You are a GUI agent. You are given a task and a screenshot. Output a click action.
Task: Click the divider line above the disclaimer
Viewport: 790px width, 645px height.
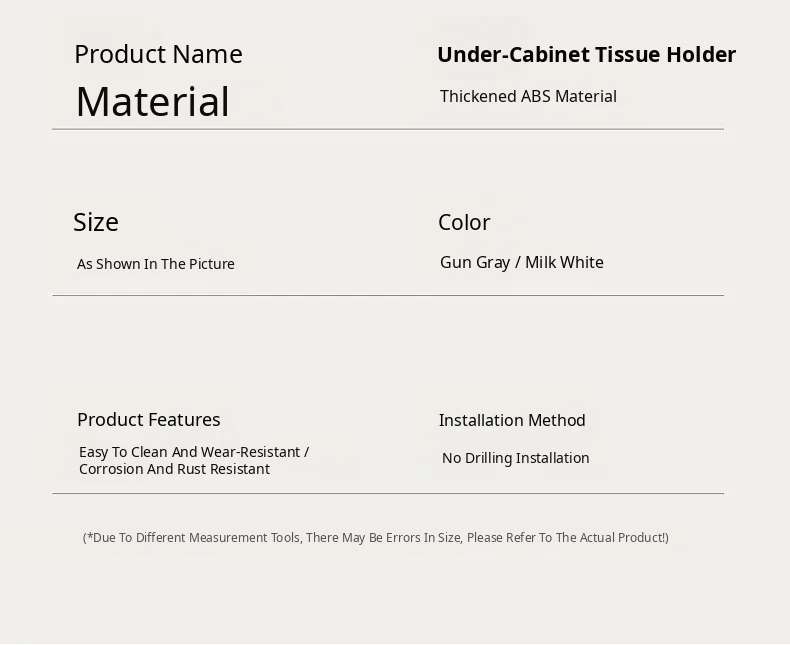(388, 493)
